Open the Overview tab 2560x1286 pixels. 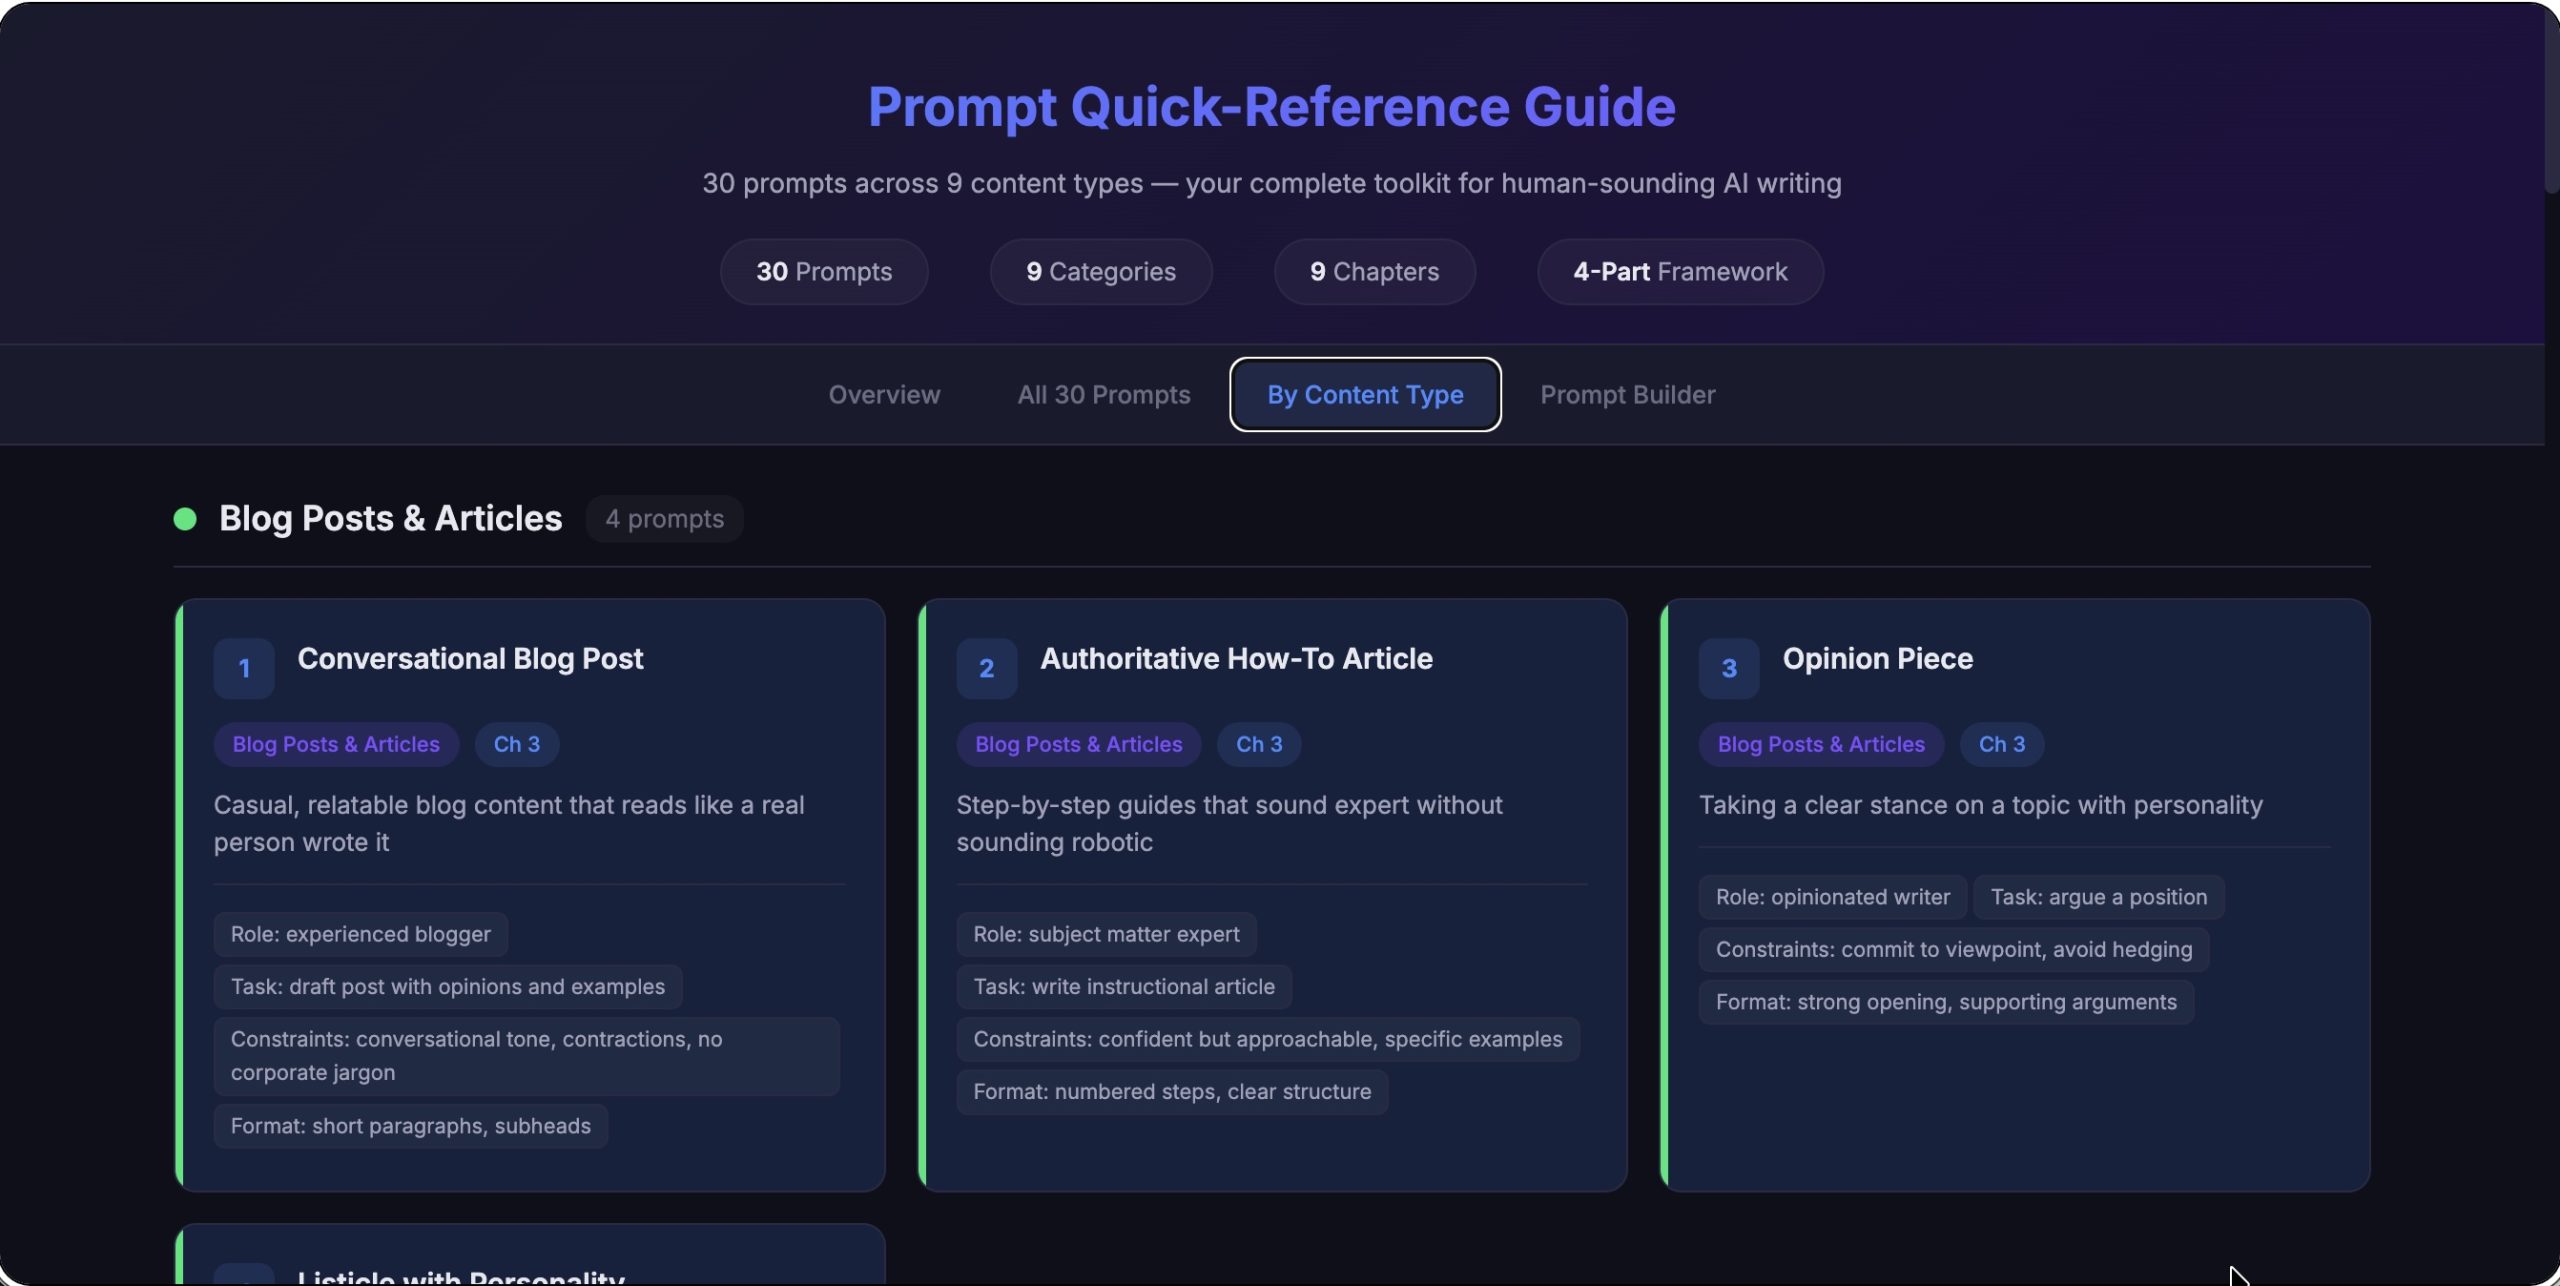coord(884,395)
